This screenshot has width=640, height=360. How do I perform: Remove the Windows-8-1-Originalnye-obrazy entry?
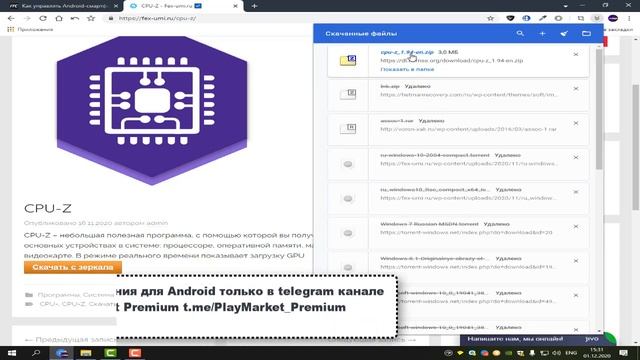[x=576, y=261]
